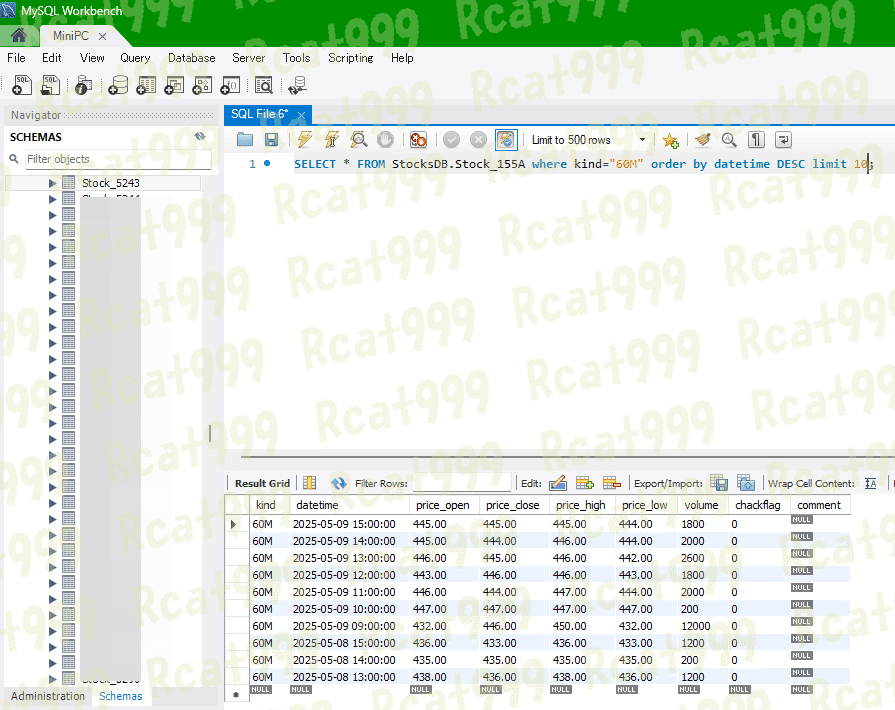Viewport: 895px width, 710px height.
Task: Create a new SQL tab icon
Action: 22,85
